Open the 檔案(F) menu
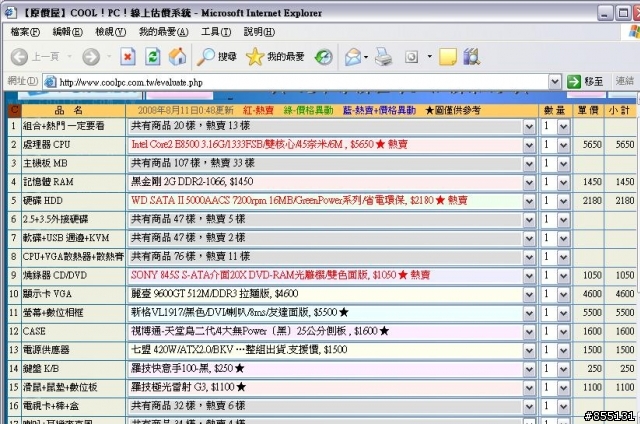 tap(25, 32)
